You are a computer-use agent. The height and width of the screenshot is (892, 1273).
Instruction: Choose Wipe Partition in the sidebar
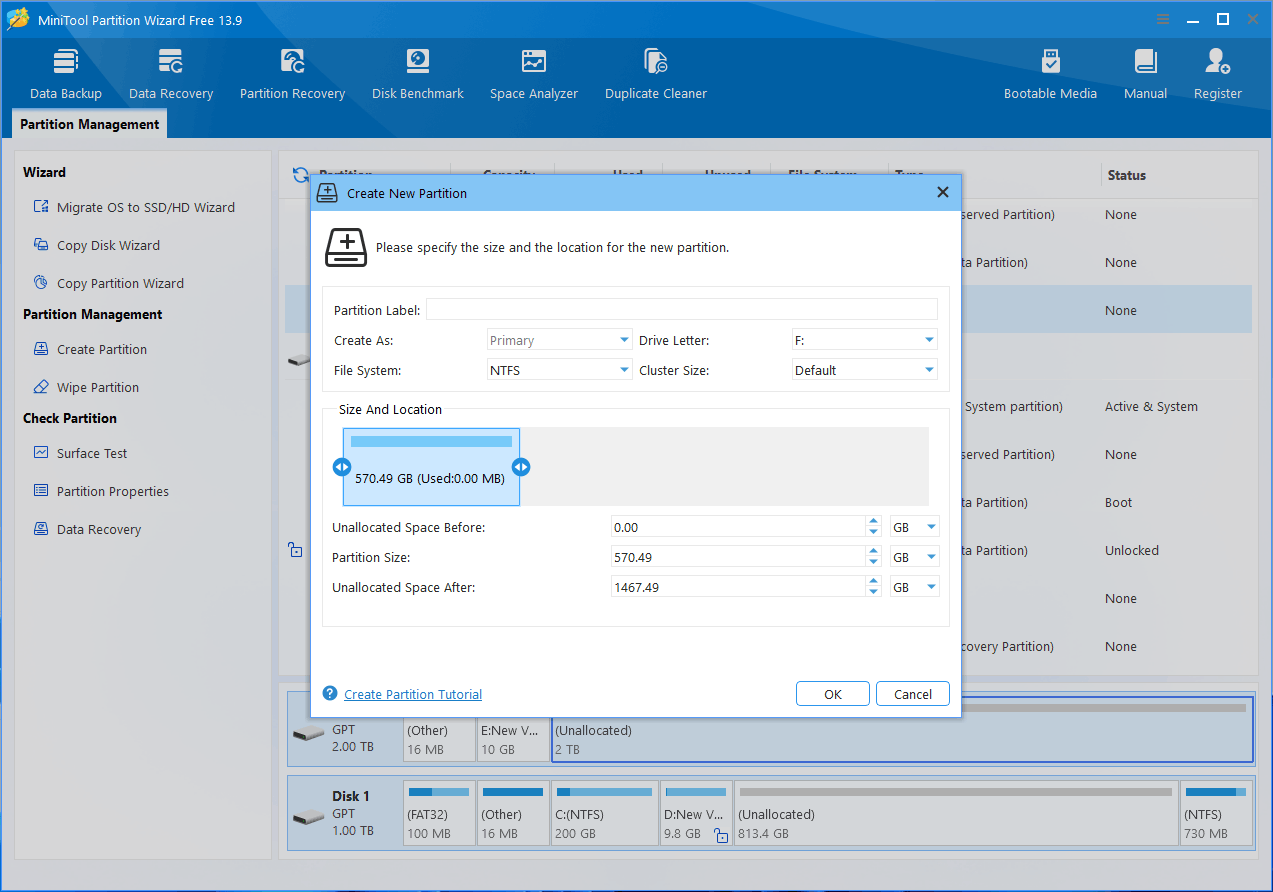click(x=87, y=387)
